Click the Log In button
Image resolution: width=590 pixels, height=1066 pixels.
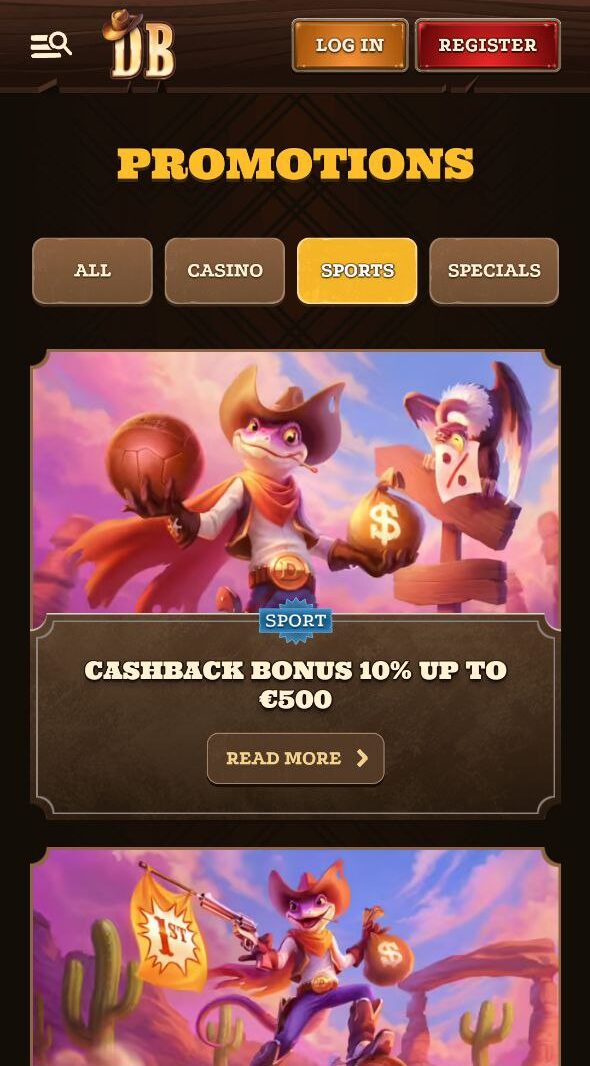[350, 45]
